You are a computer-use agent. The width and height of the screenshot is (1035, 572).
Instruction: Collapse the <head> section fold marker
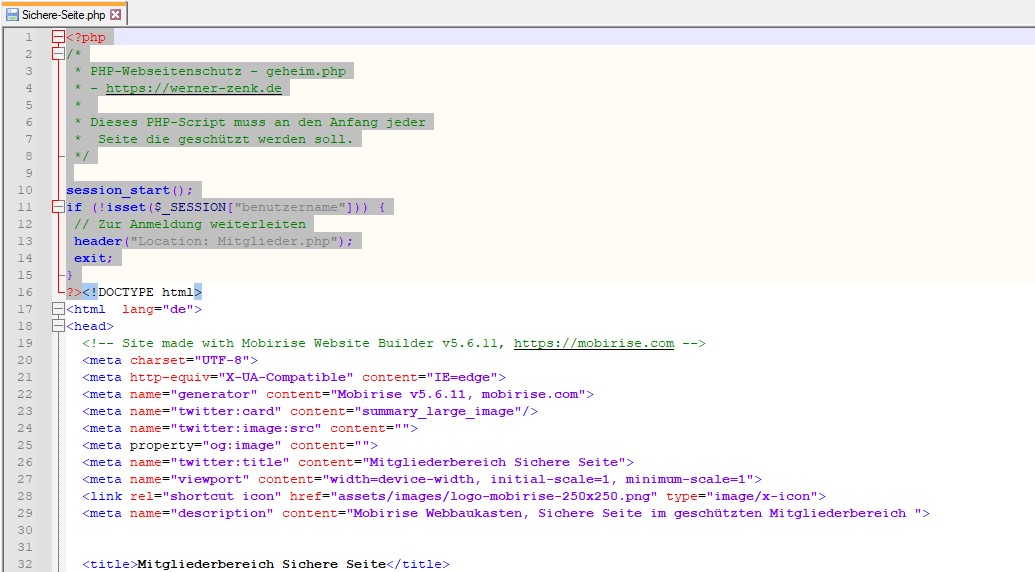(x=58, y=326)
